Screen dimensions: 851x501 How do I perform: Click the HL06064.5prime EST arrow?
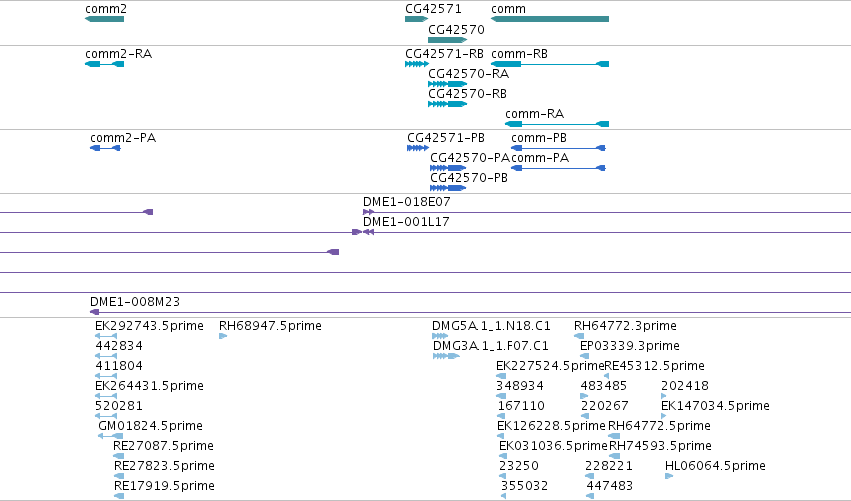669,476
